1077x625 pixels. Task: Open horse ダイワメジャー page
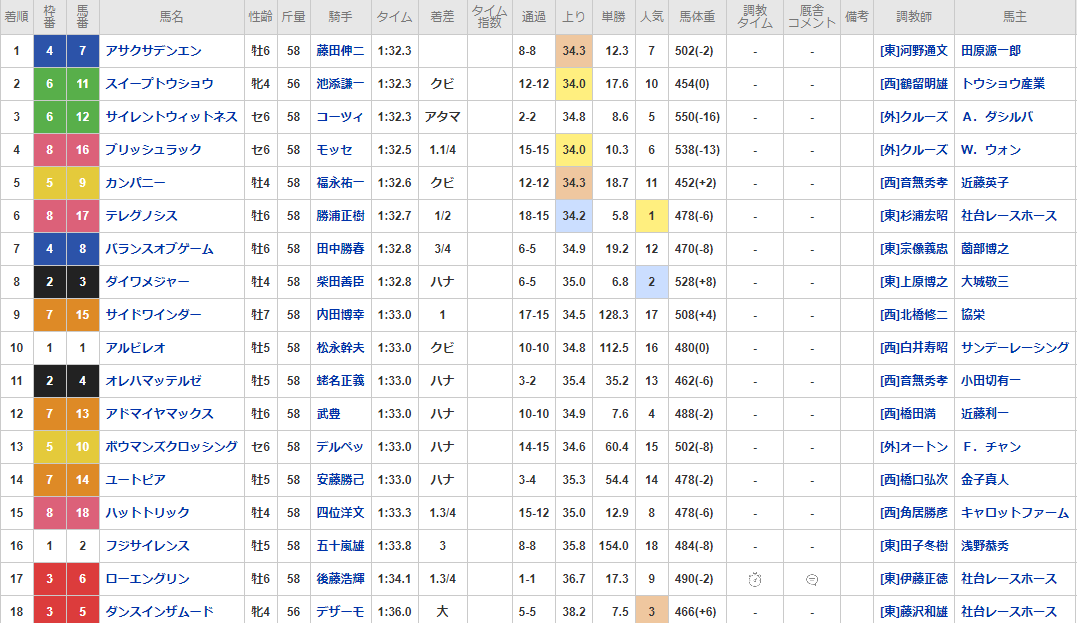[x=147, y=282]
